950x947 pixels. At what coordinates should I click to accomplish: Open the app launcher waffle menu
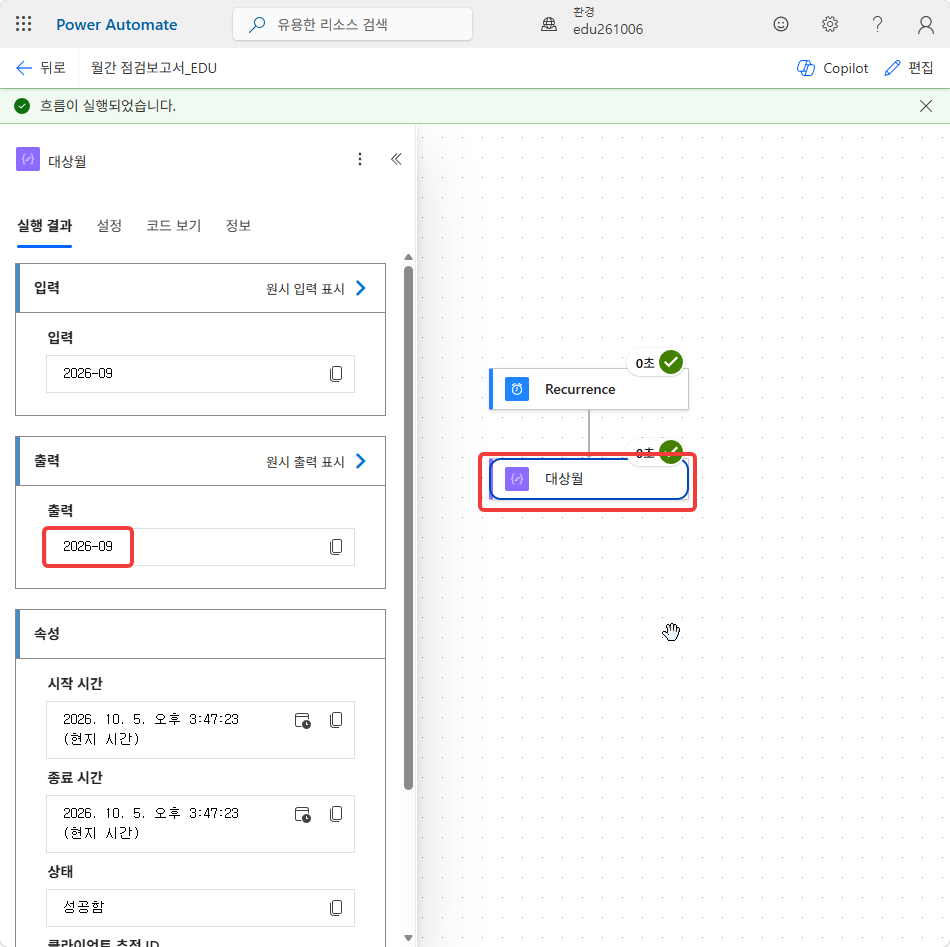[x=24, y=24]
